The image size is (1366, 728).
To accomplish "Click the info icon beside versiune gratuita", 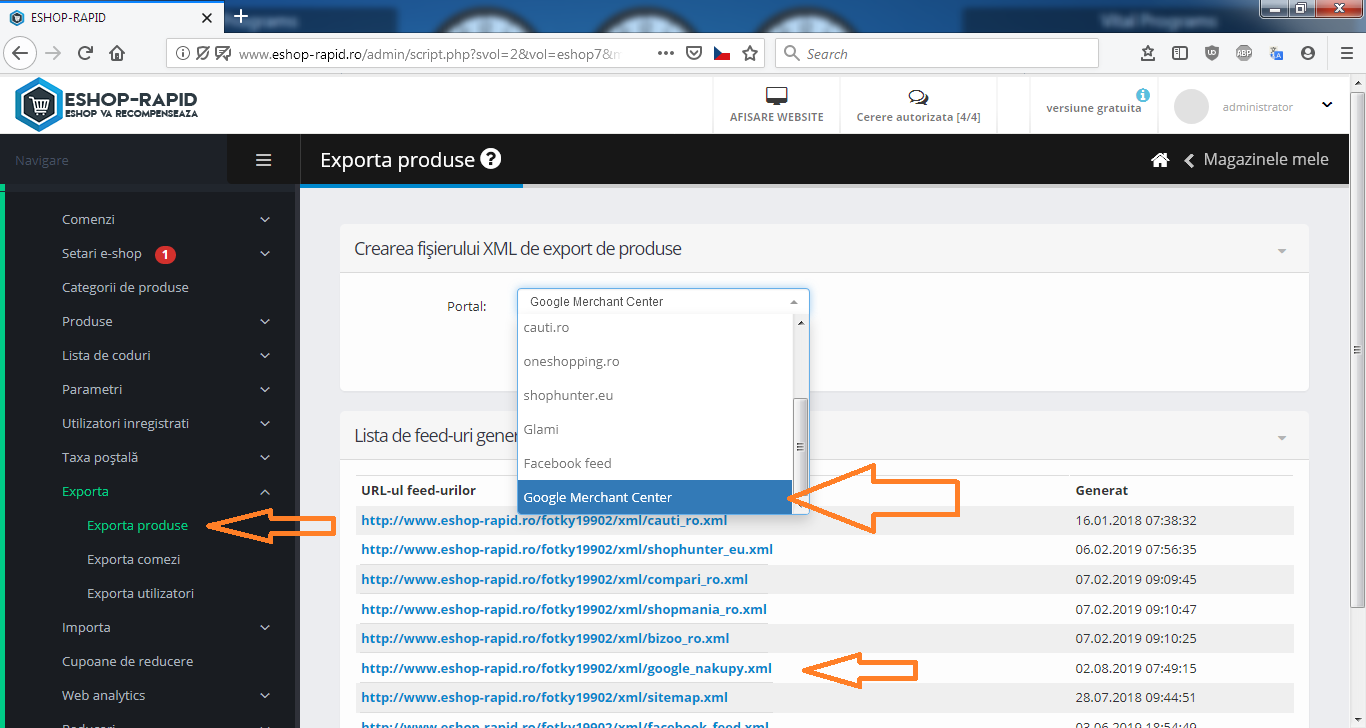I will pyautogui.click(x=1143, y=95).
